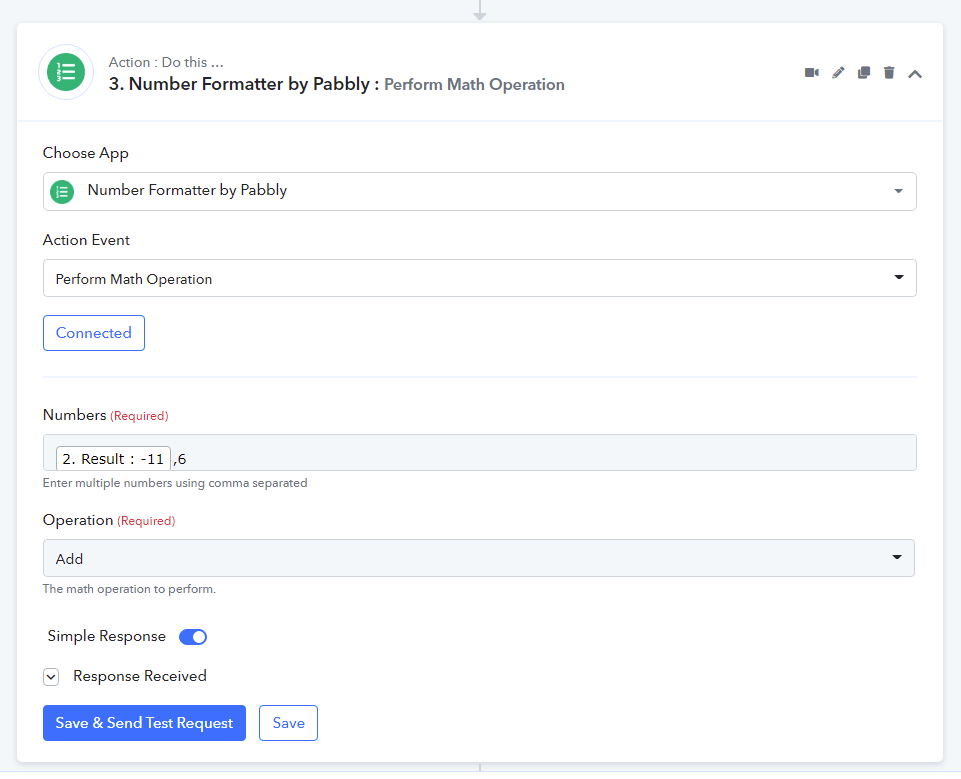This screenshot has width=961, height=779.
Task: Click Save & Send Test Request
Action: [x=144, y=723]
